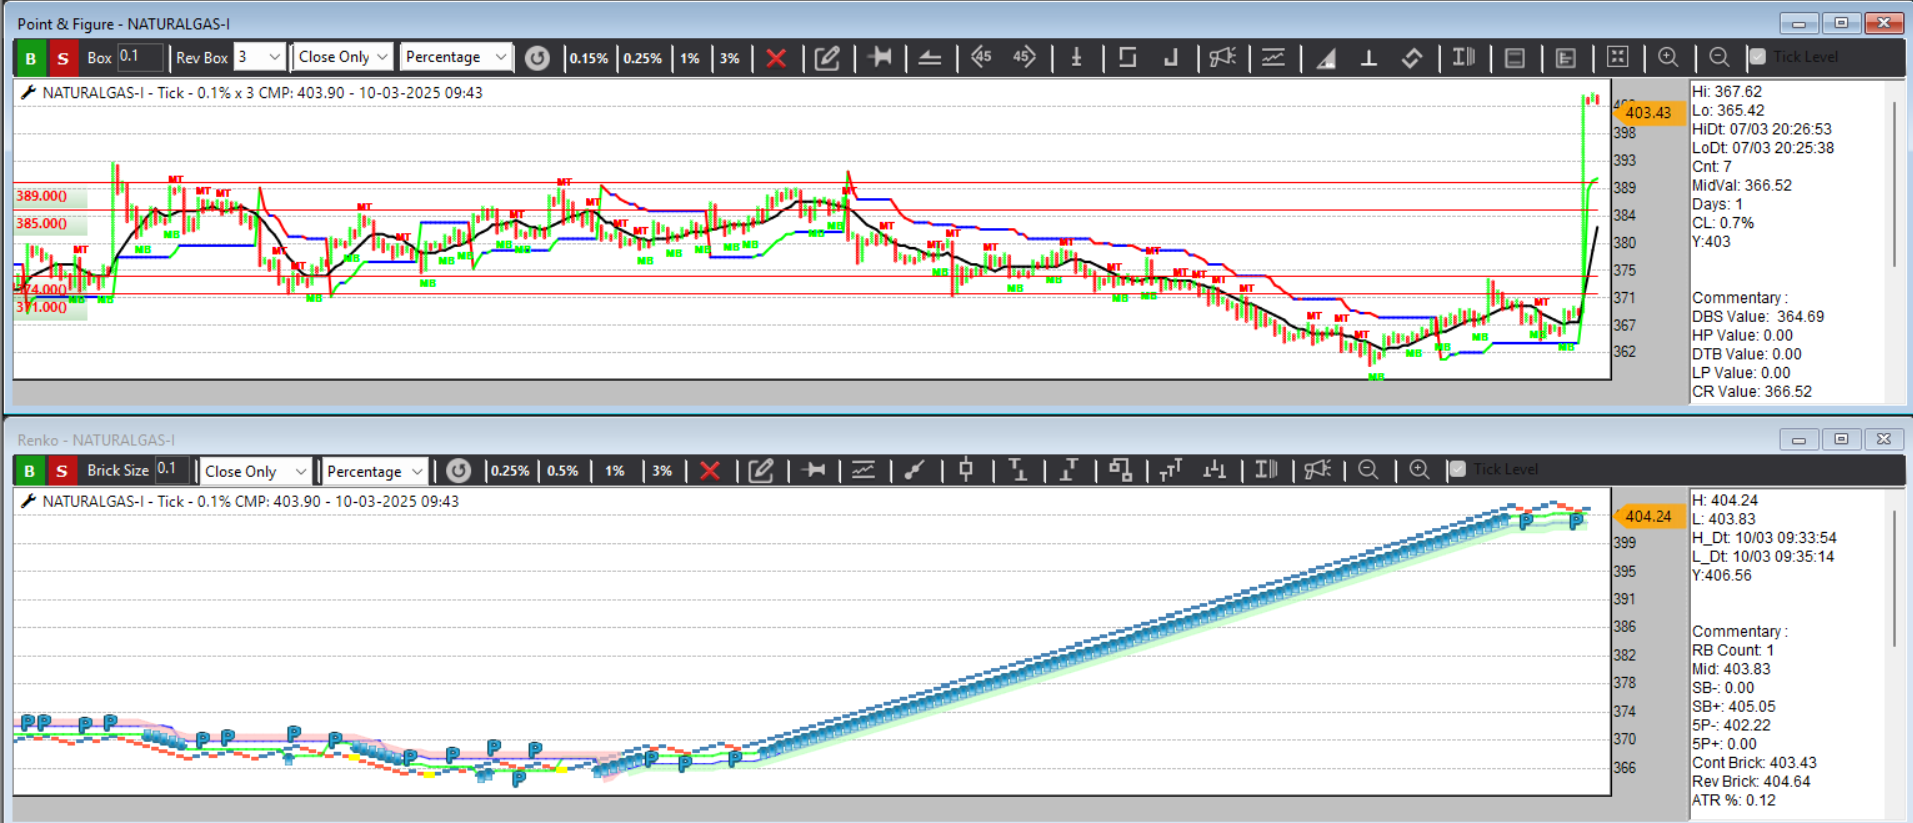Click the 404.24 price tag on Renko axis
Screen dimensions: 1913x823
(x=1647, y=516)
